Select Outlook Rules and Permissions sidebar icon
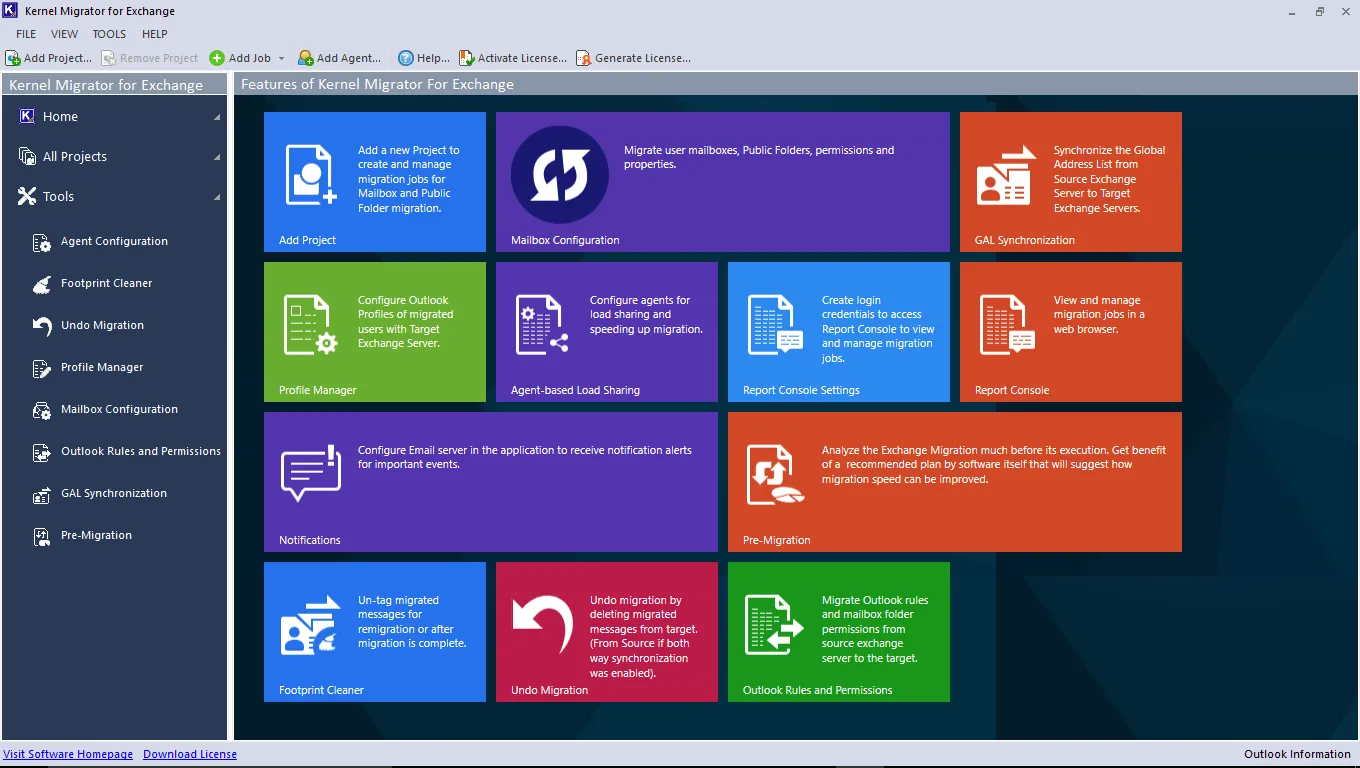This screenshot has height=768, width=1360. (x=42, y=452)
